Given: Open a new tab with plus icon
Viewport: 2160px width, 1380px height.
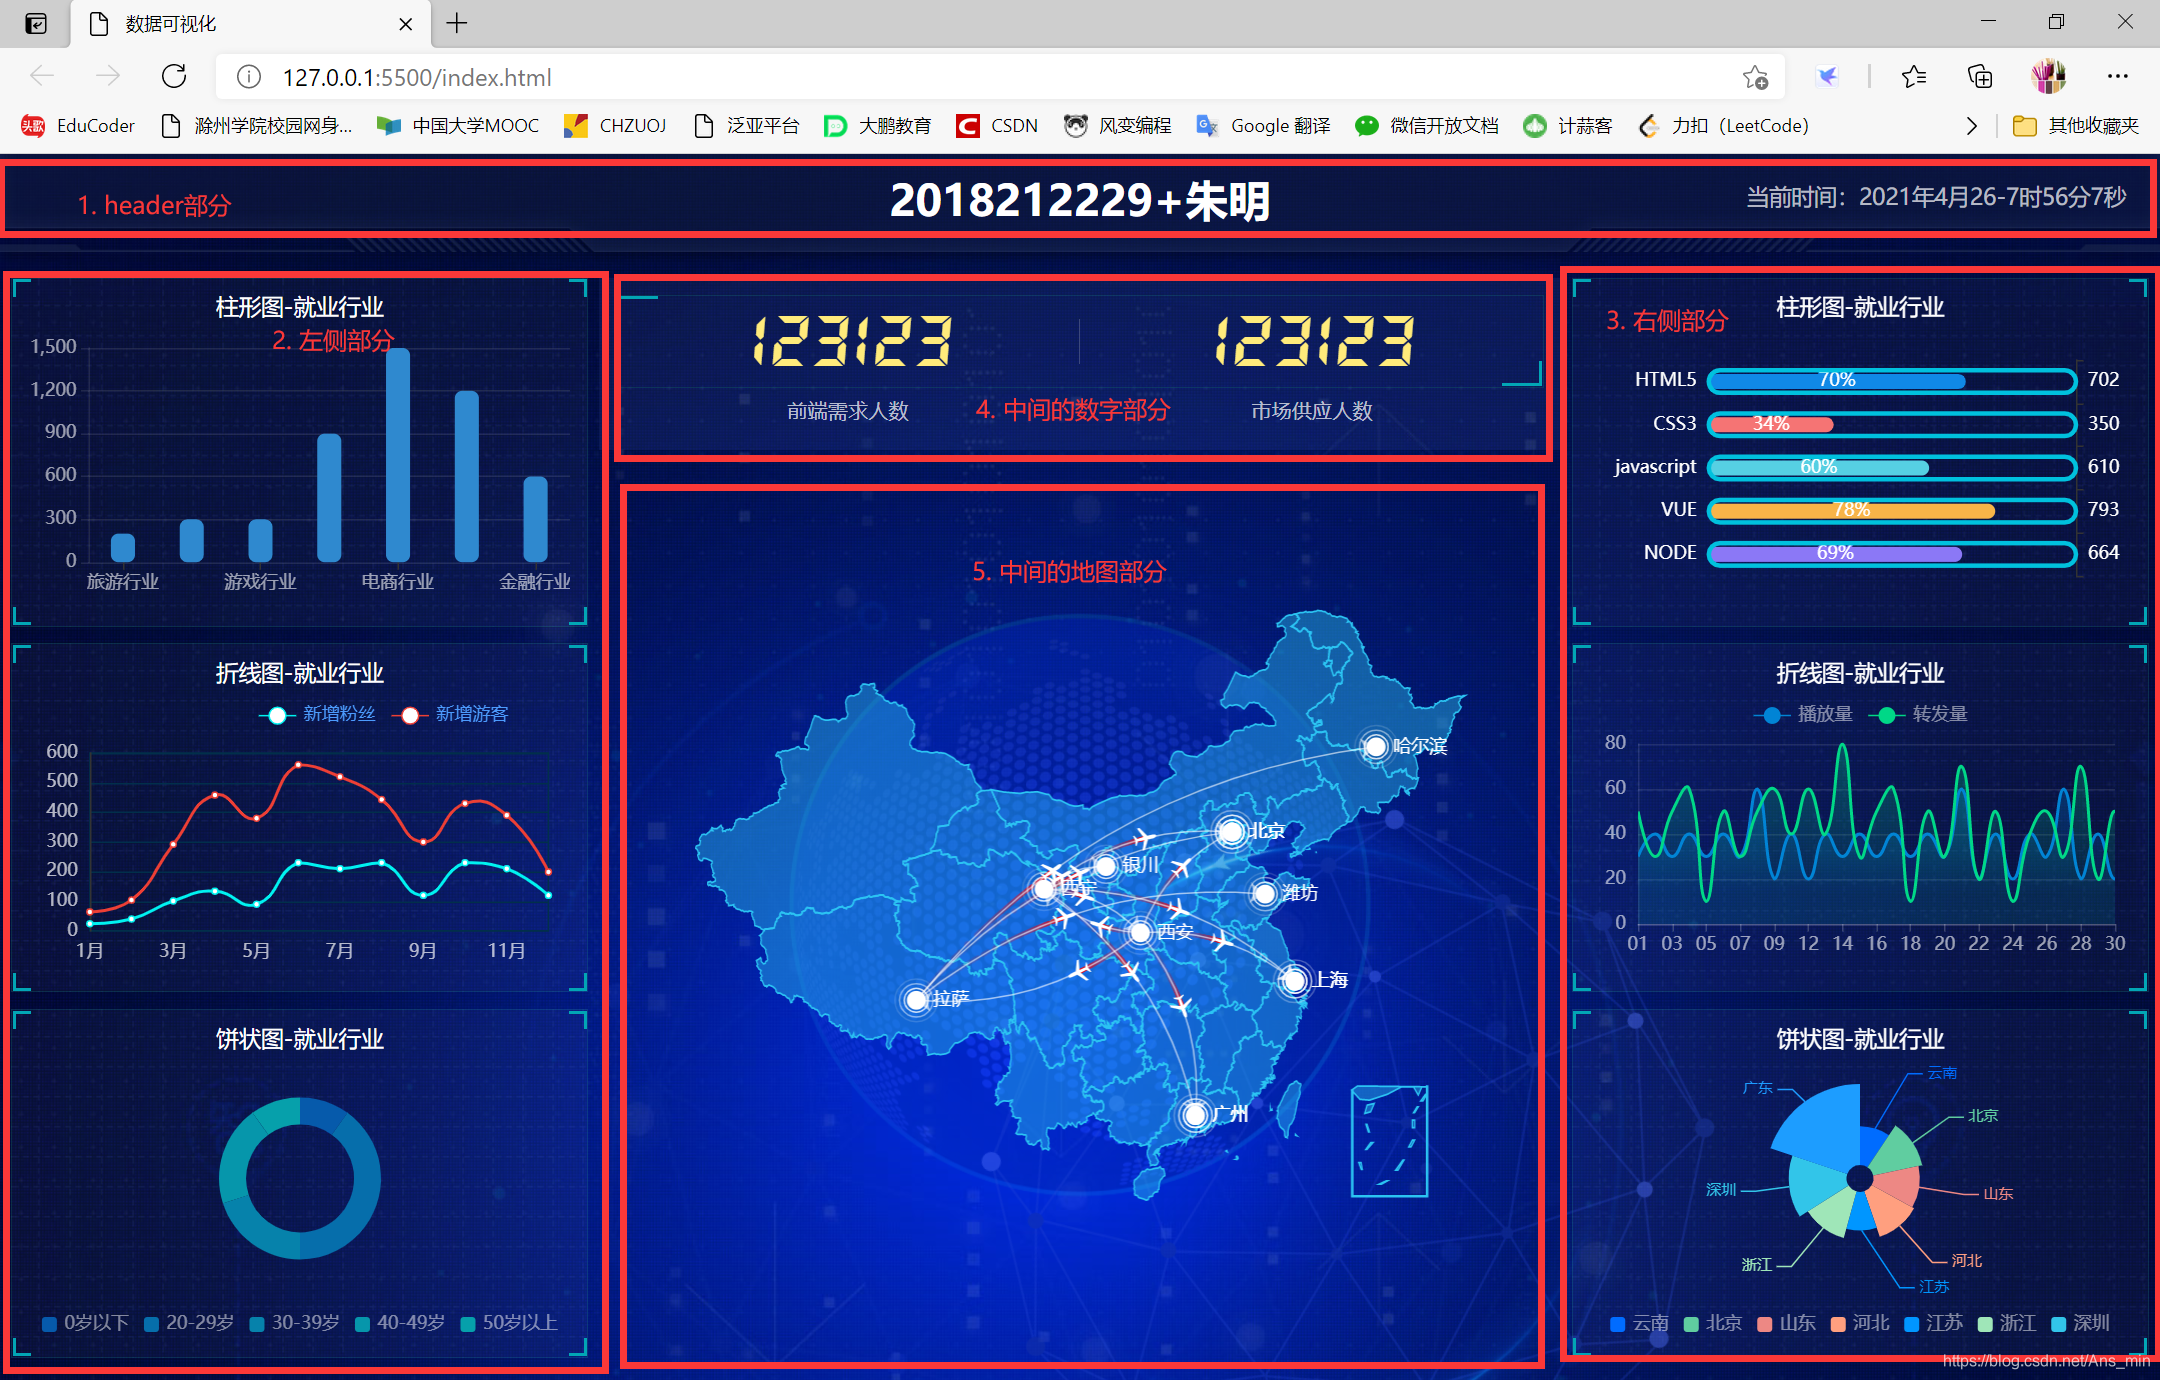Looking at the screenshot, I should pos(457,23).
